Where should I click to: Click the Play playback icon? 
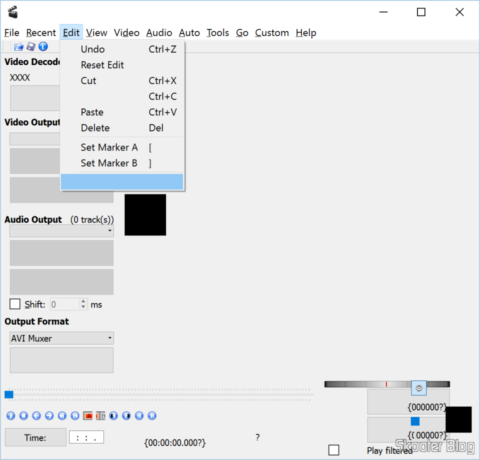11,416
